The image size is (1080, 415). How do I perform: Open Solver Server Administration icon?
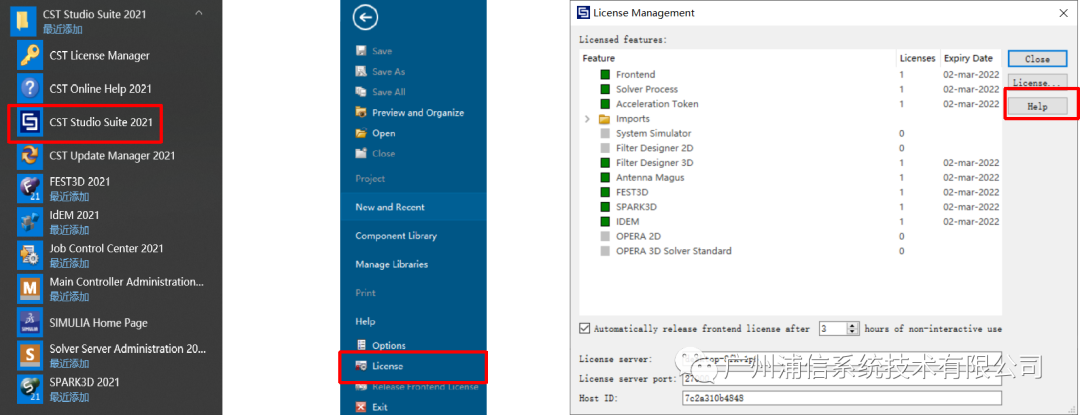[x=30, y=355]
